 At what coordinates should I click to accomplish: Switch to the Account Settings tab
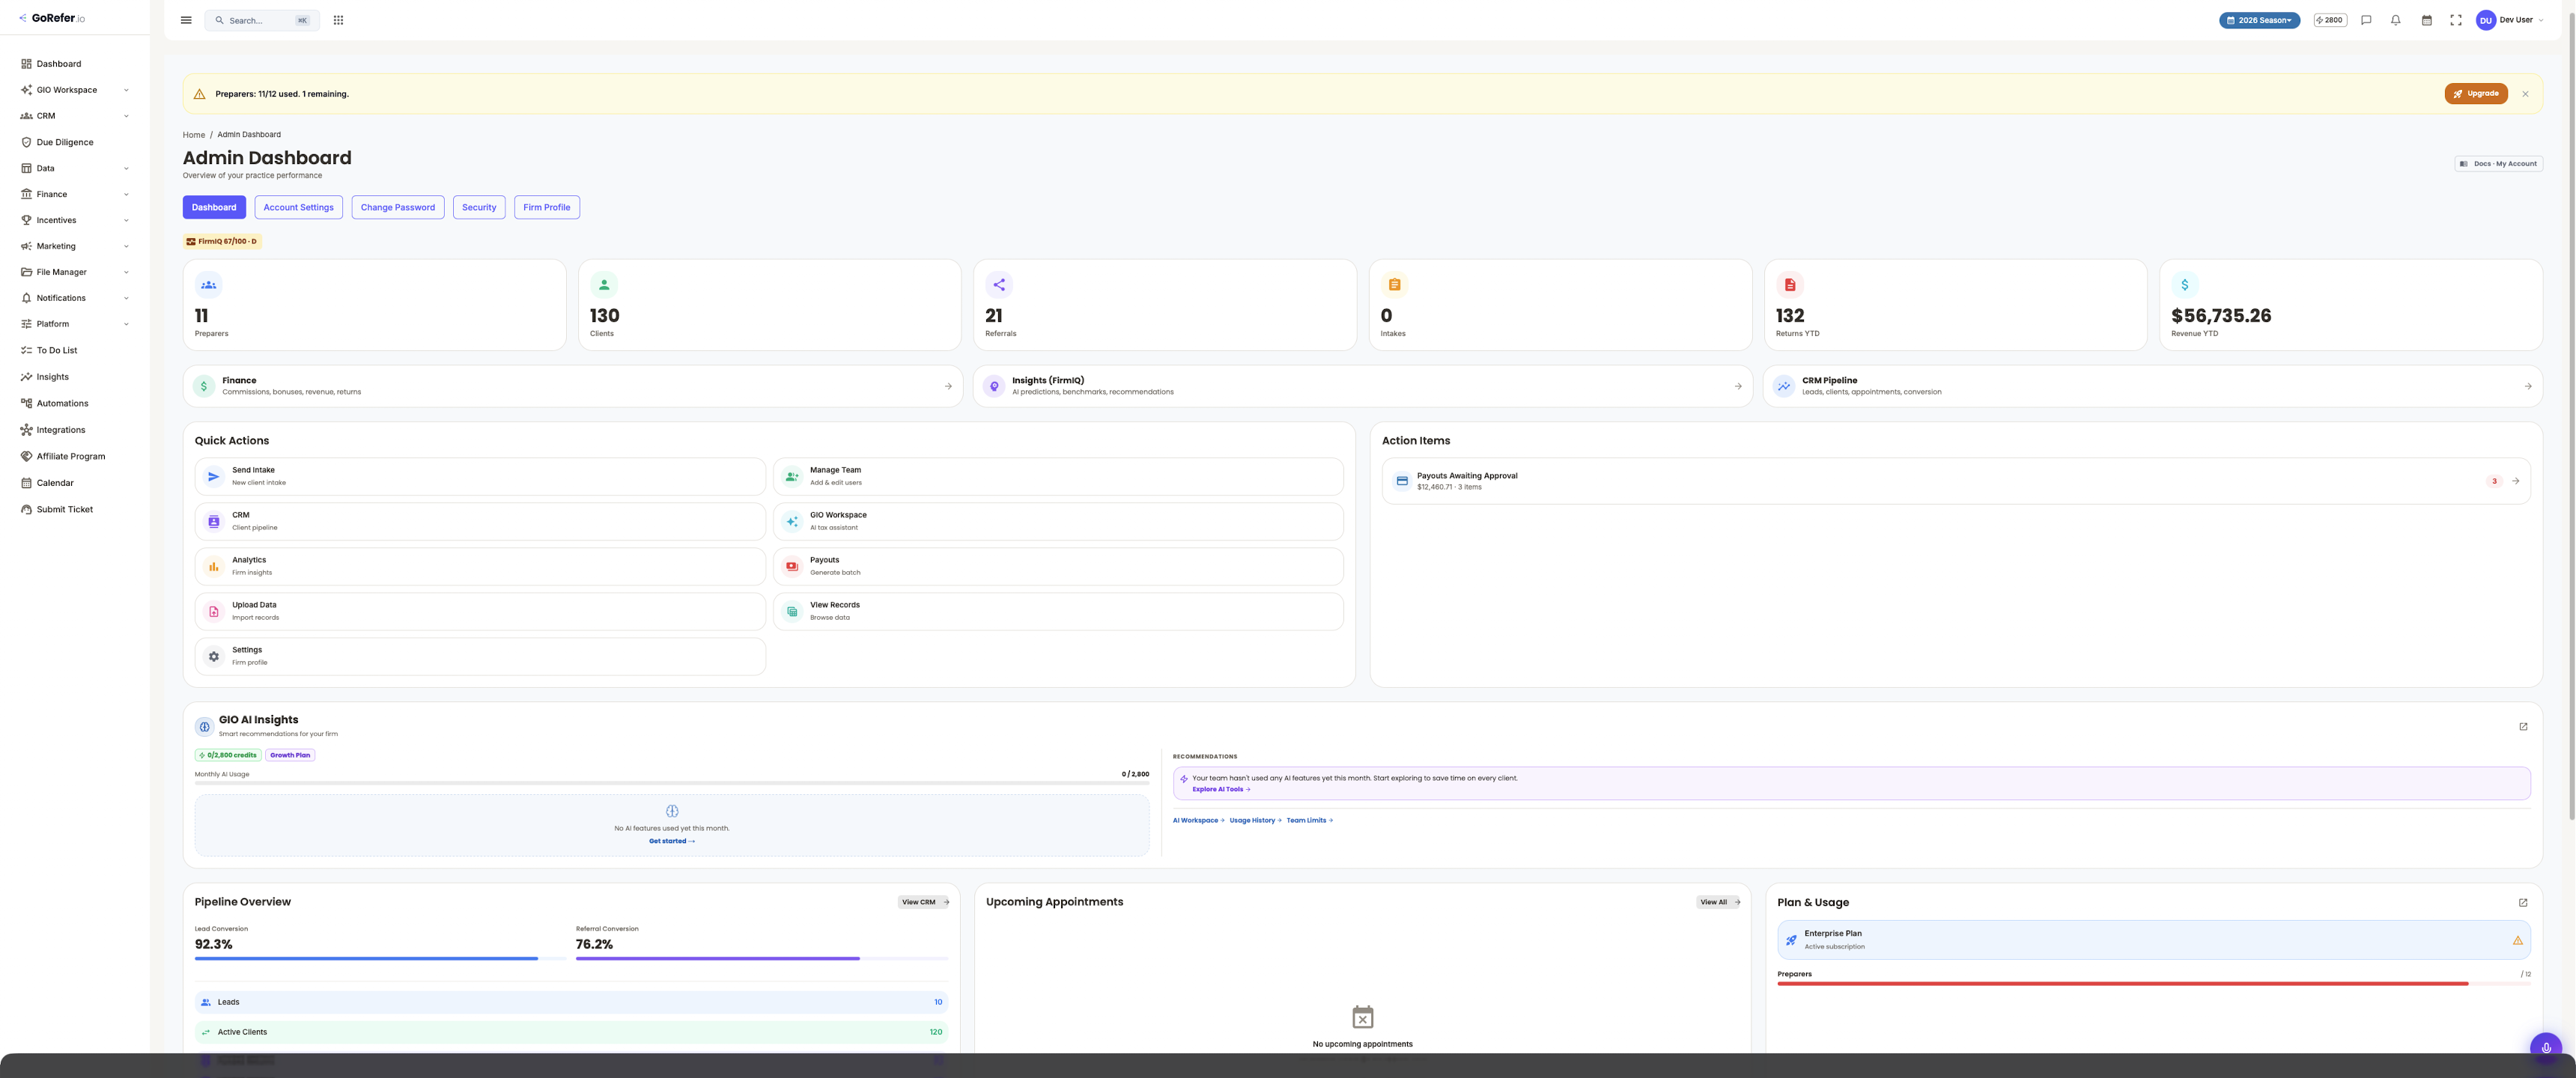click(x=298, y=207)
